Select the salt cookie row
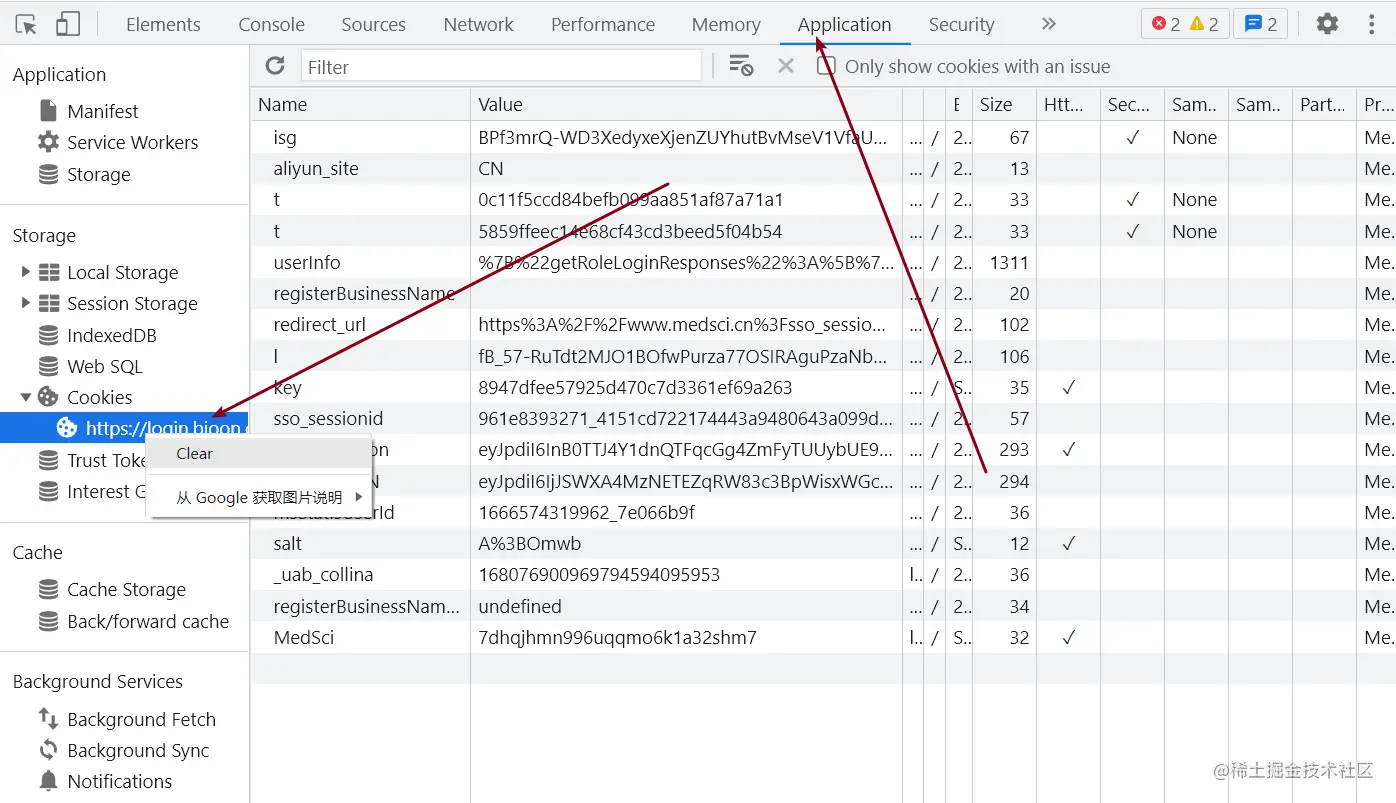This screenshot has height=803, width=1396. click(x=823, y=543)
